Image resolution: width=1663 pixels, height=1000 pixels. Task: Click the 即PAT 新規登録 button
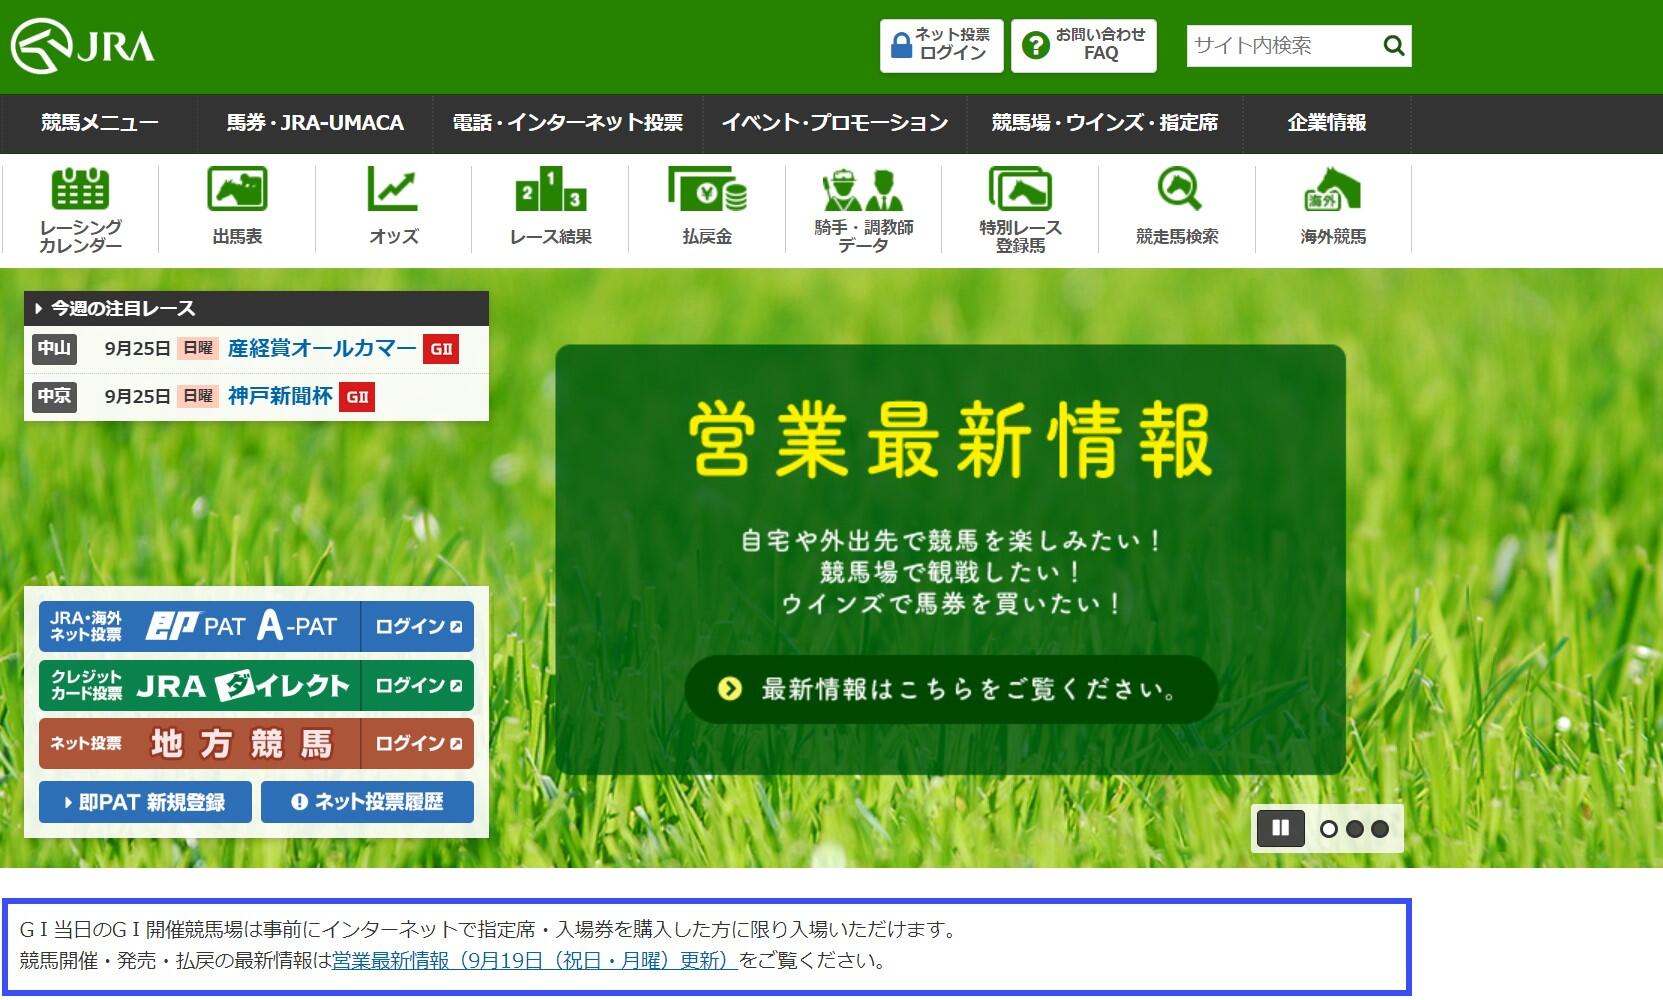point(145,802)
